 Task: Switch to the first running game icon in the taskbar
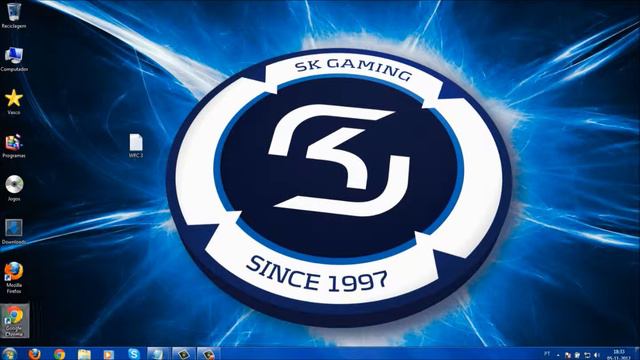tap(183, 354)
